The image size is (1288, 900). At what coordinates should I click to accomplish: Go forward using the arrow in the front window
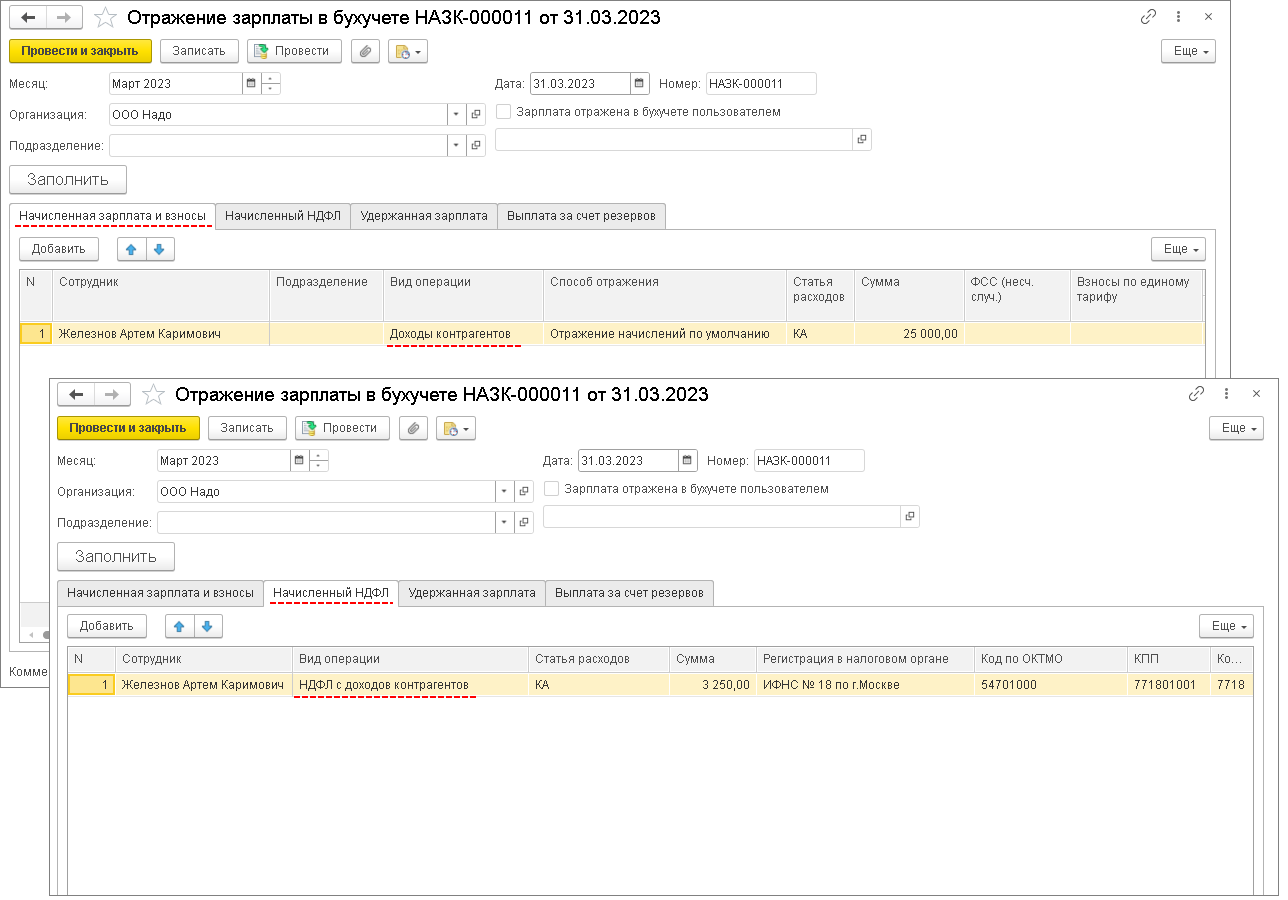click(111, 395)
